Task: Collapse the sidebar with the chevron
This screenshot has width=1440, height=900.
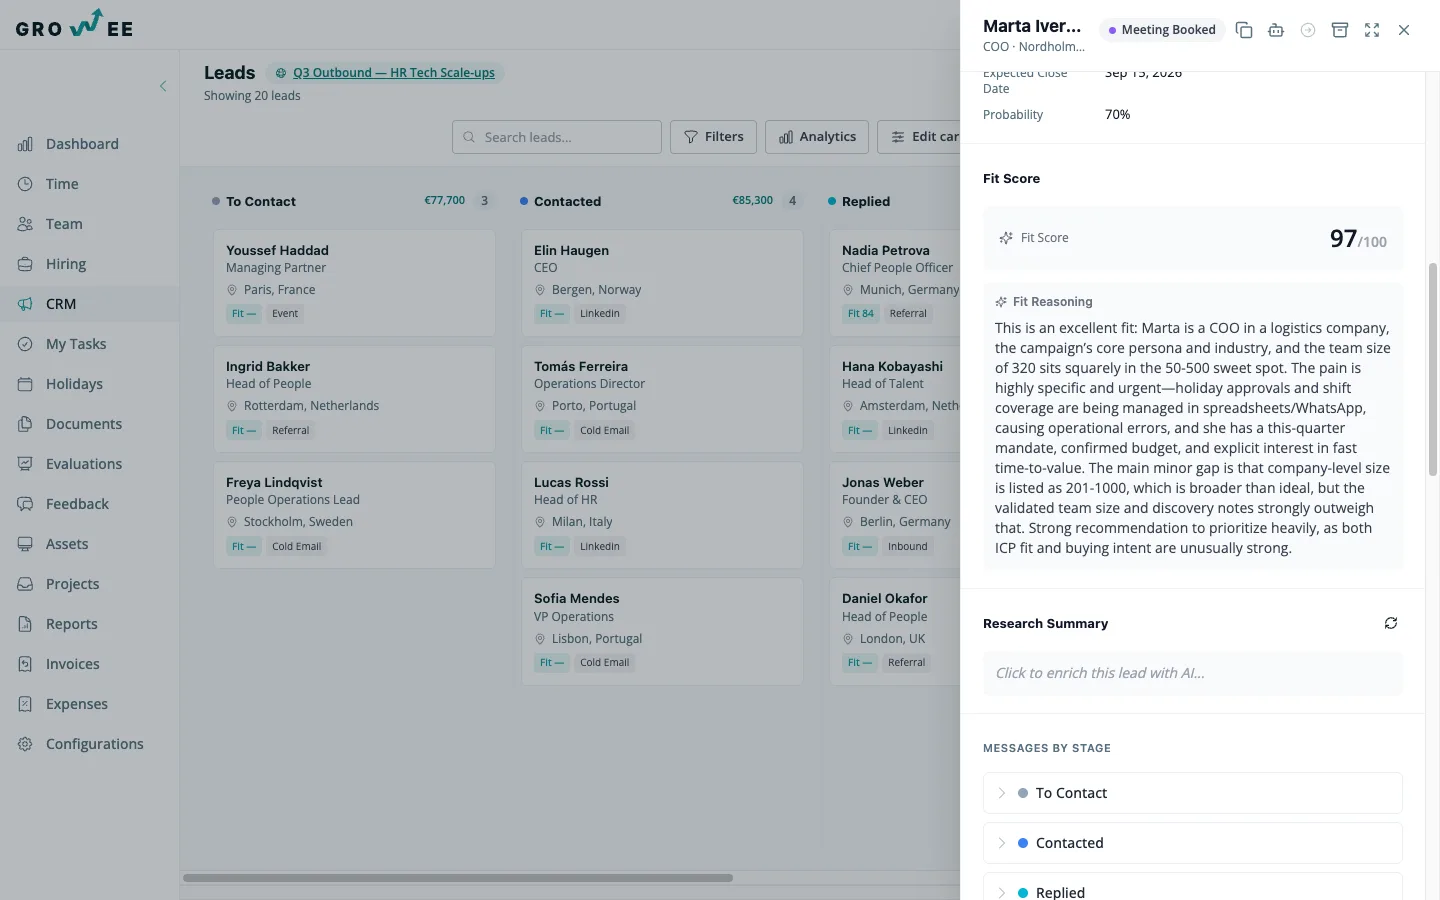Action: [163, 86]
